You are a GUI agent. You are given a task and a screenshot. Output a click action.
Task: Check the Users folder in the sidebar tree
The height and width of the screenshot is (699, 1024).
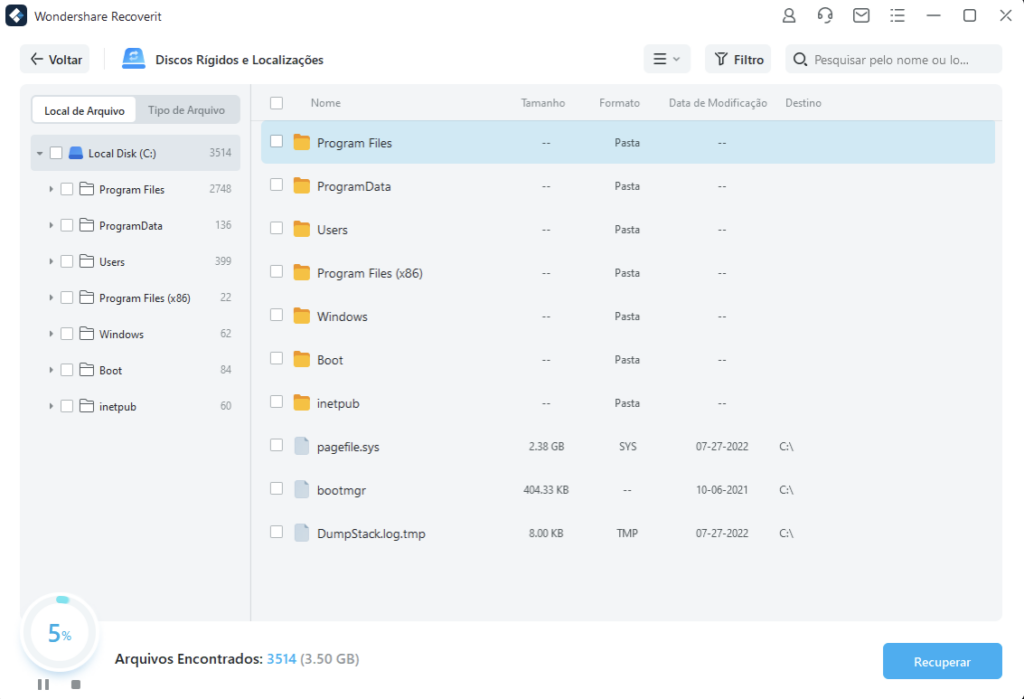pyautogui.click(x=67, y=262)
